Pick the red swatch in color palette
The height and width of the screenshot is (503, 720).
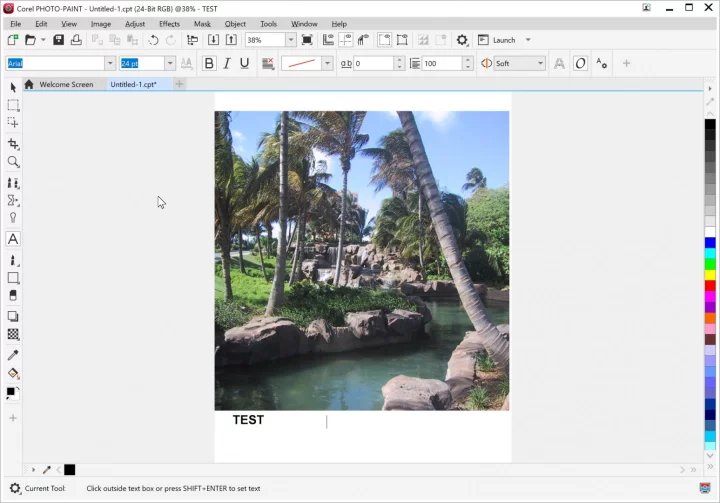click(x=710, y=287)
